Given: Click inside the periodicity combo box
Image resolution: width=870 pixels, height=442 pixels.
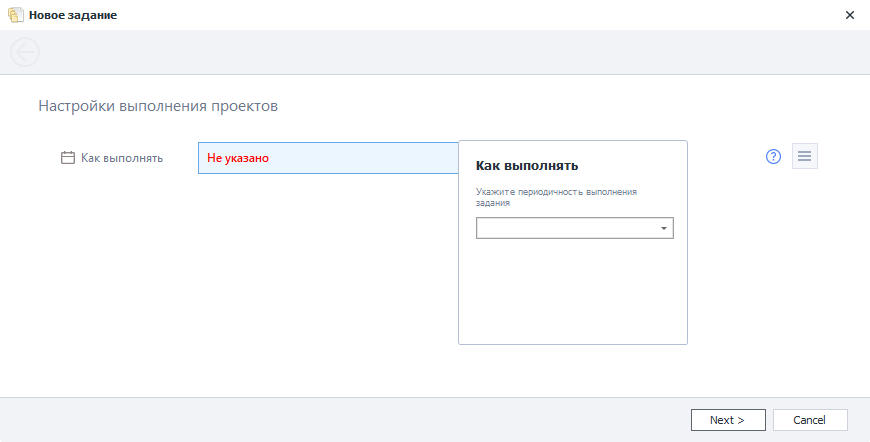Looking at the screenshot, I should click(565, 229).
